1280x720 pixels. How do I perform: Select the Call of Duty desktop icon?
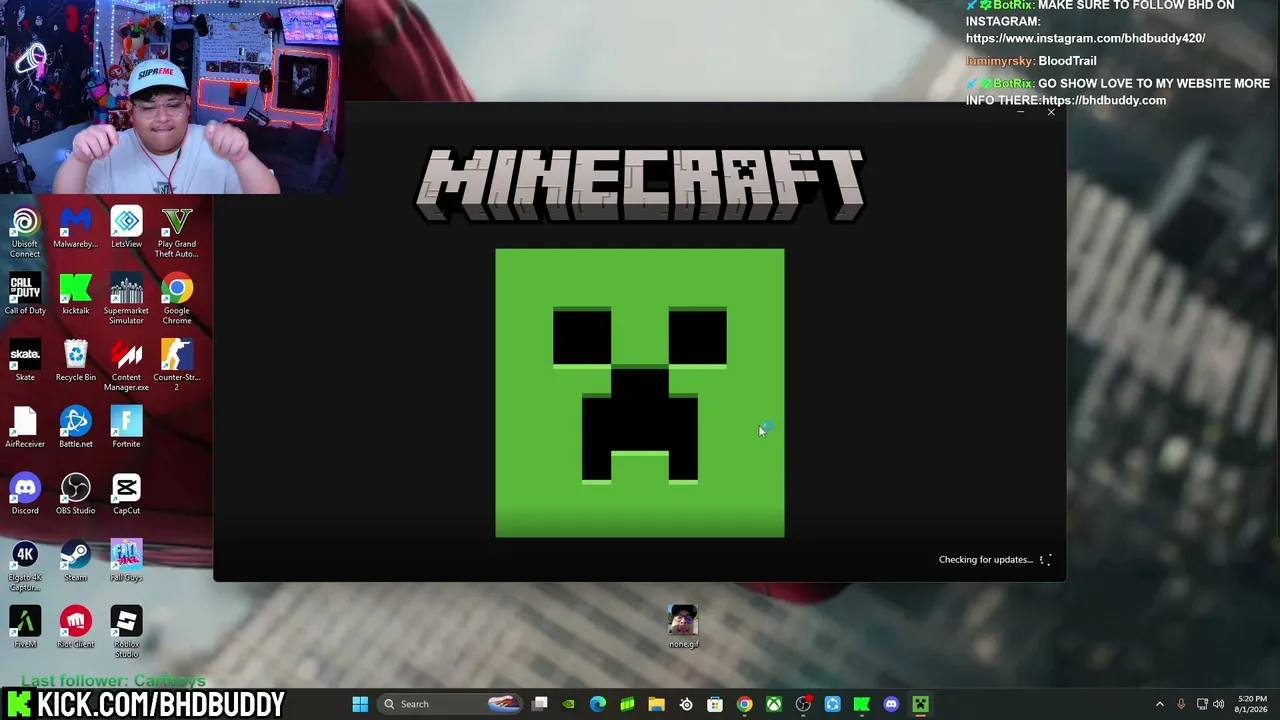[25, 295]
